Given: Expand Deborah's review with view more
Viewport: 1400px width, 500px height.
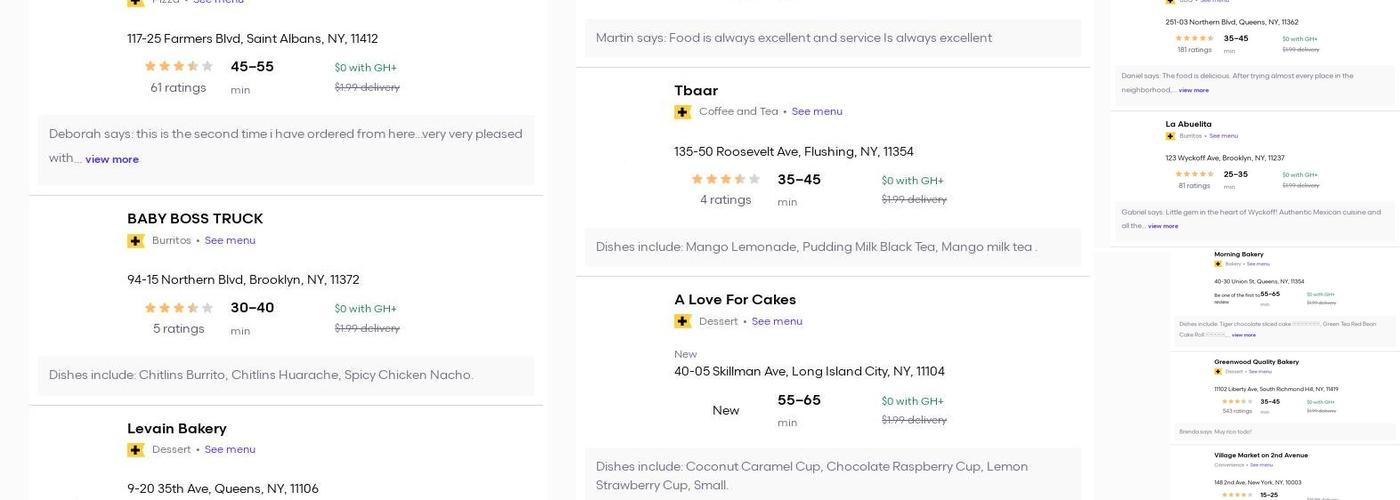Looking at the screenshot, I should coord(112,159).
